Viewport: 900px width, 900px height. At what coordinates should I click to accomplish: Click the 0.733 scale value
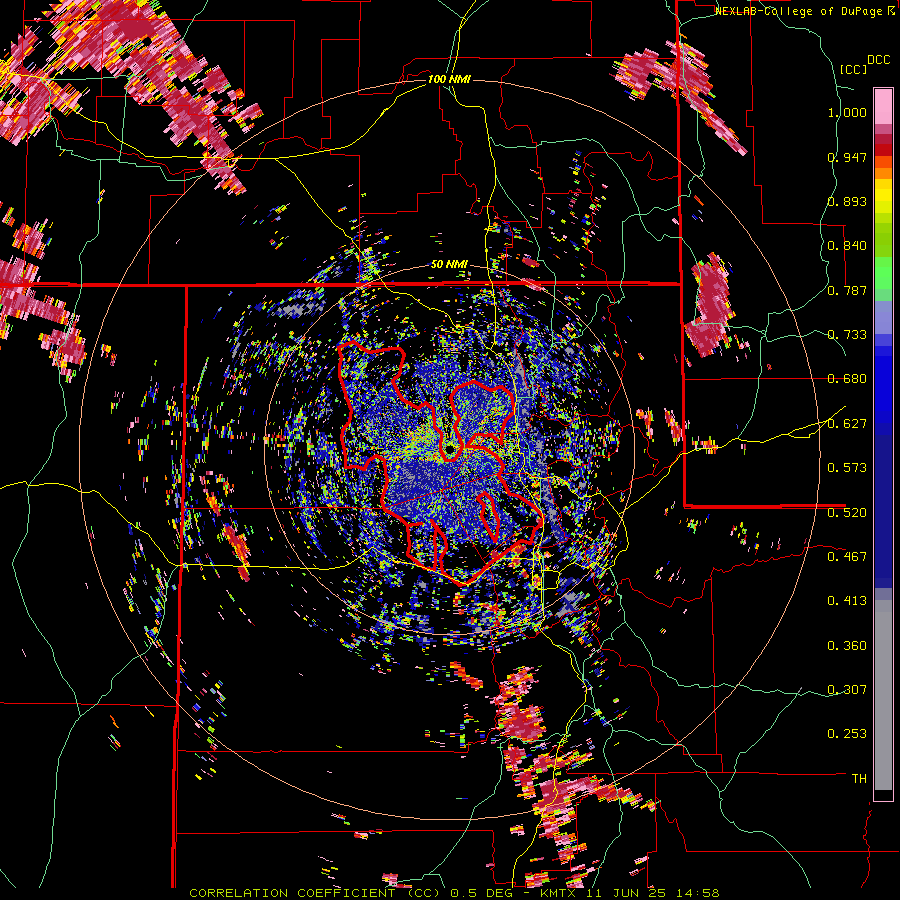847,335
